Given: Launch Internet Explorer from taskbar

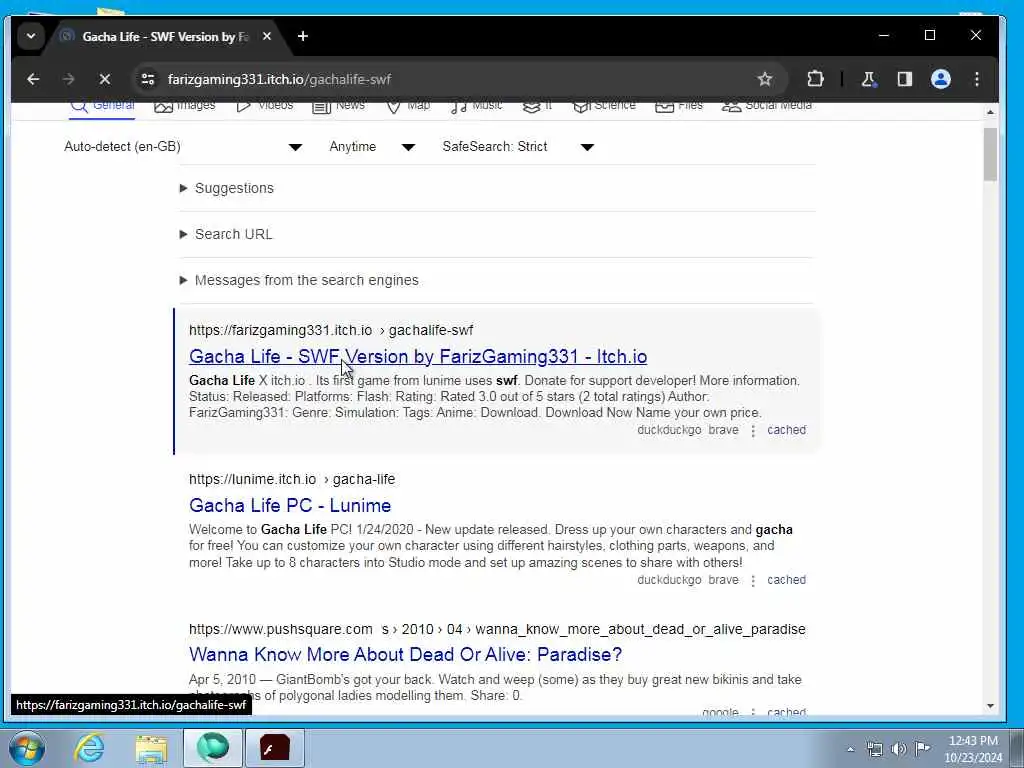Looking at the screenshot, I should (89, 748).
